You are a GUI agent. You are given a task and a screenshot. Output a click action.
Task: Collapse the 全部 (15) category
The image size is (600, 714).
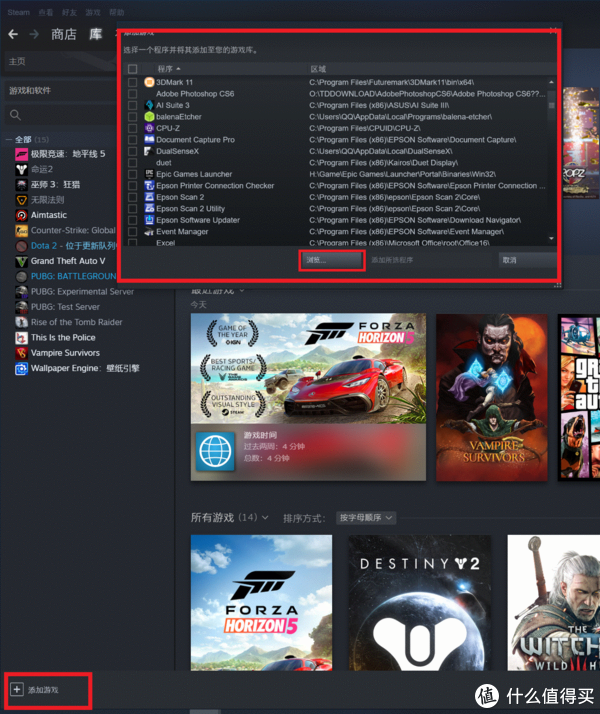click(9, 139)
